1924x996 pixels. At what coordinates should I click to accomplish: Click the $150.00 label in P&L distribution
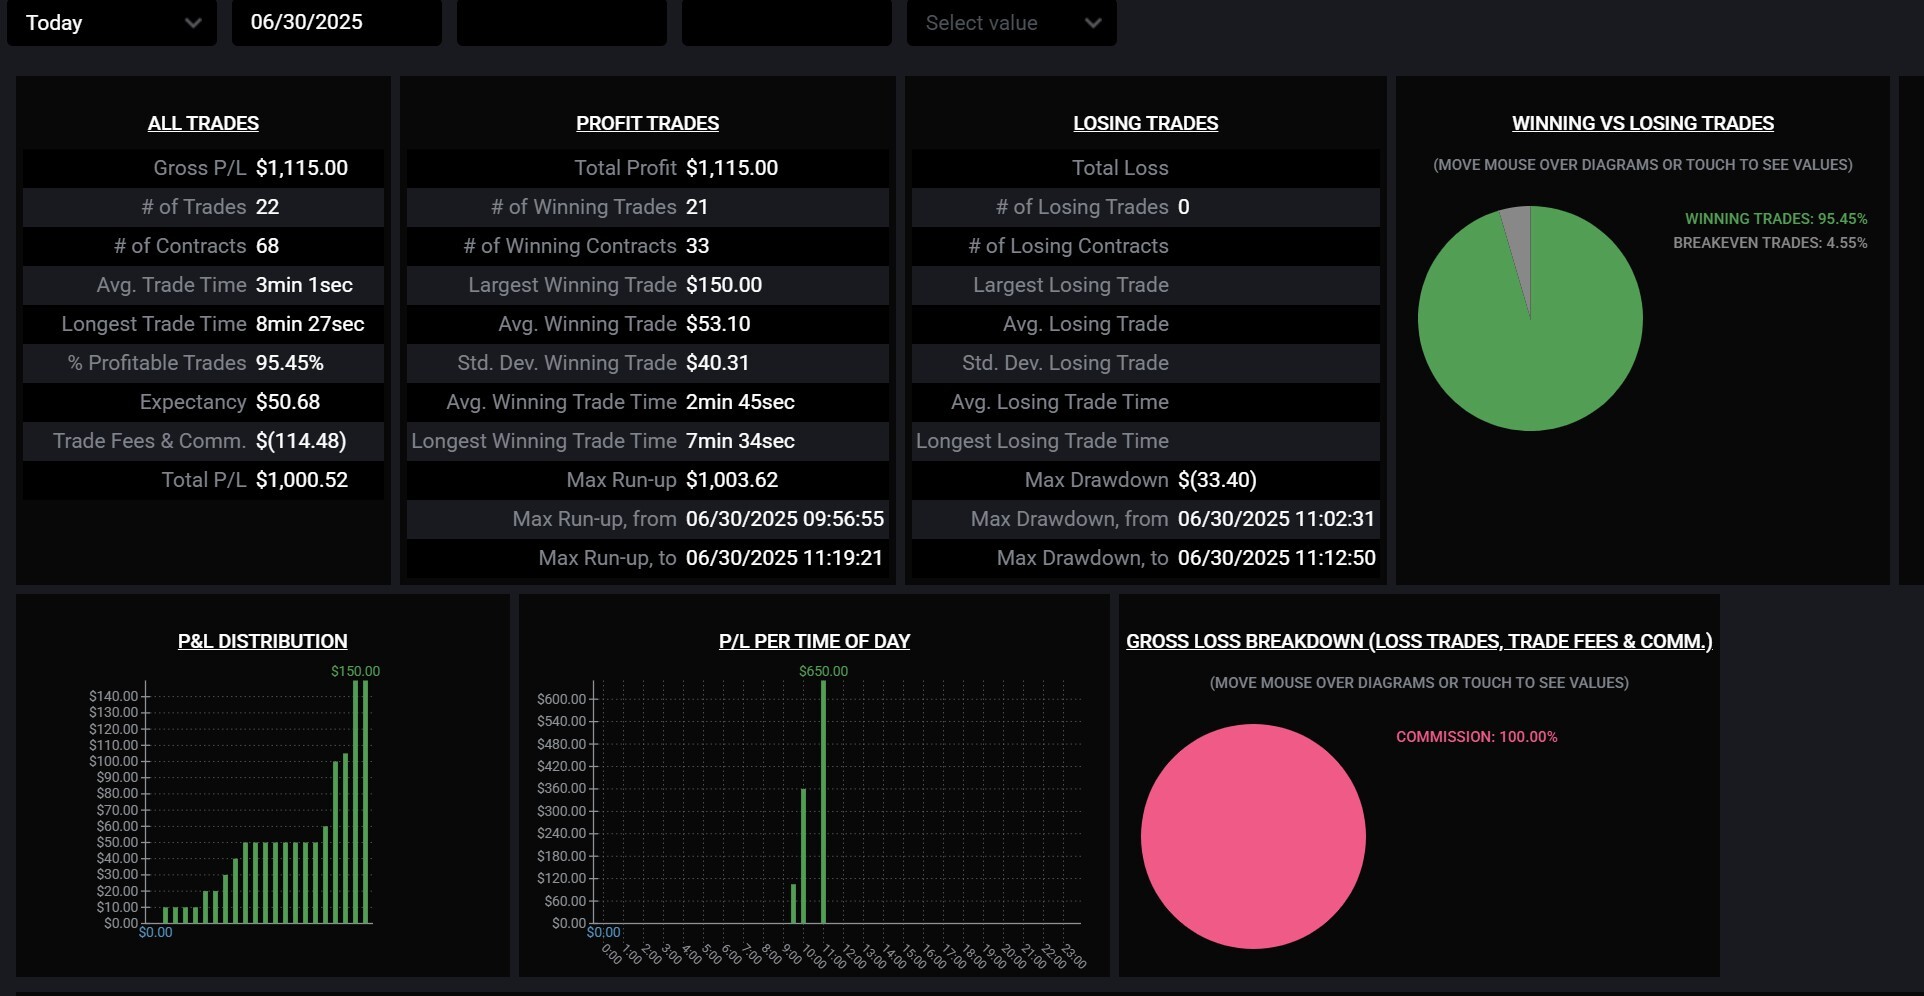click(355, 671)
